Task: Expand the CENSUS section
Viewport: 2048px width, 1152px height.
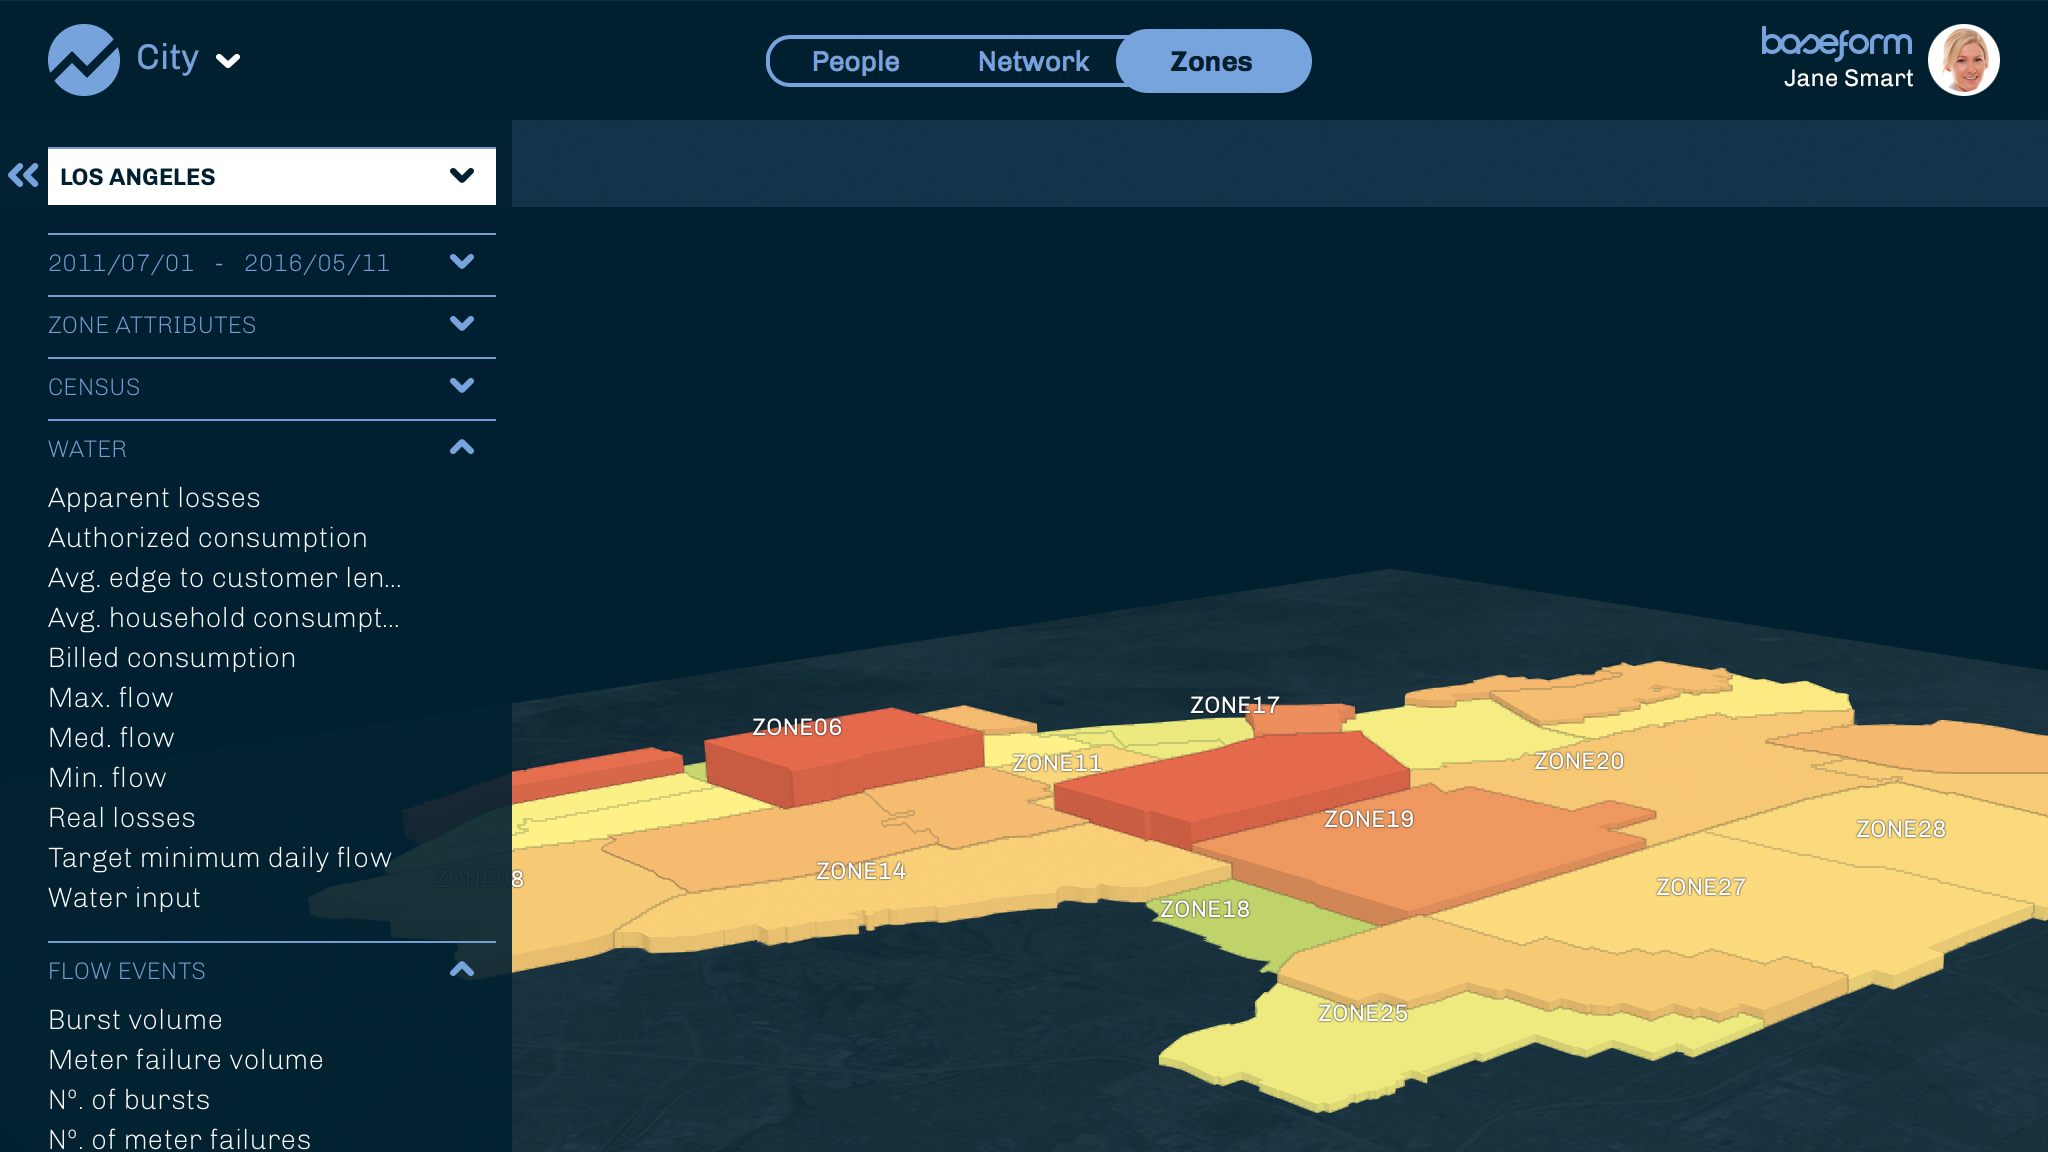Action: (x=272, y=387)
